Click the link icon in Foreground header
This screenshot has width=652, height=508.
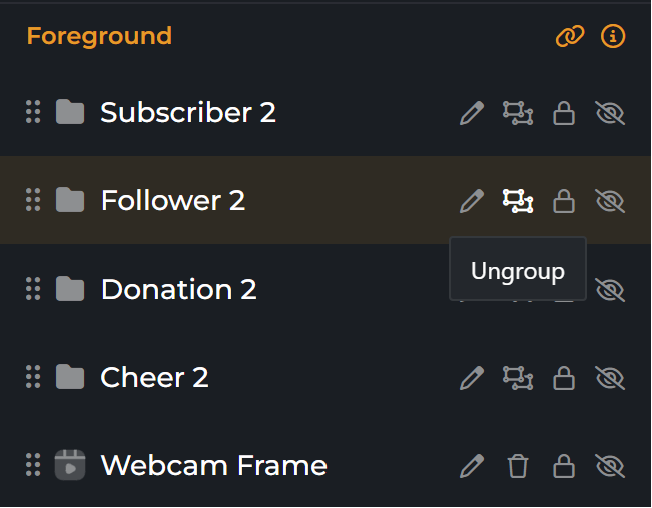tap(570, 37)
